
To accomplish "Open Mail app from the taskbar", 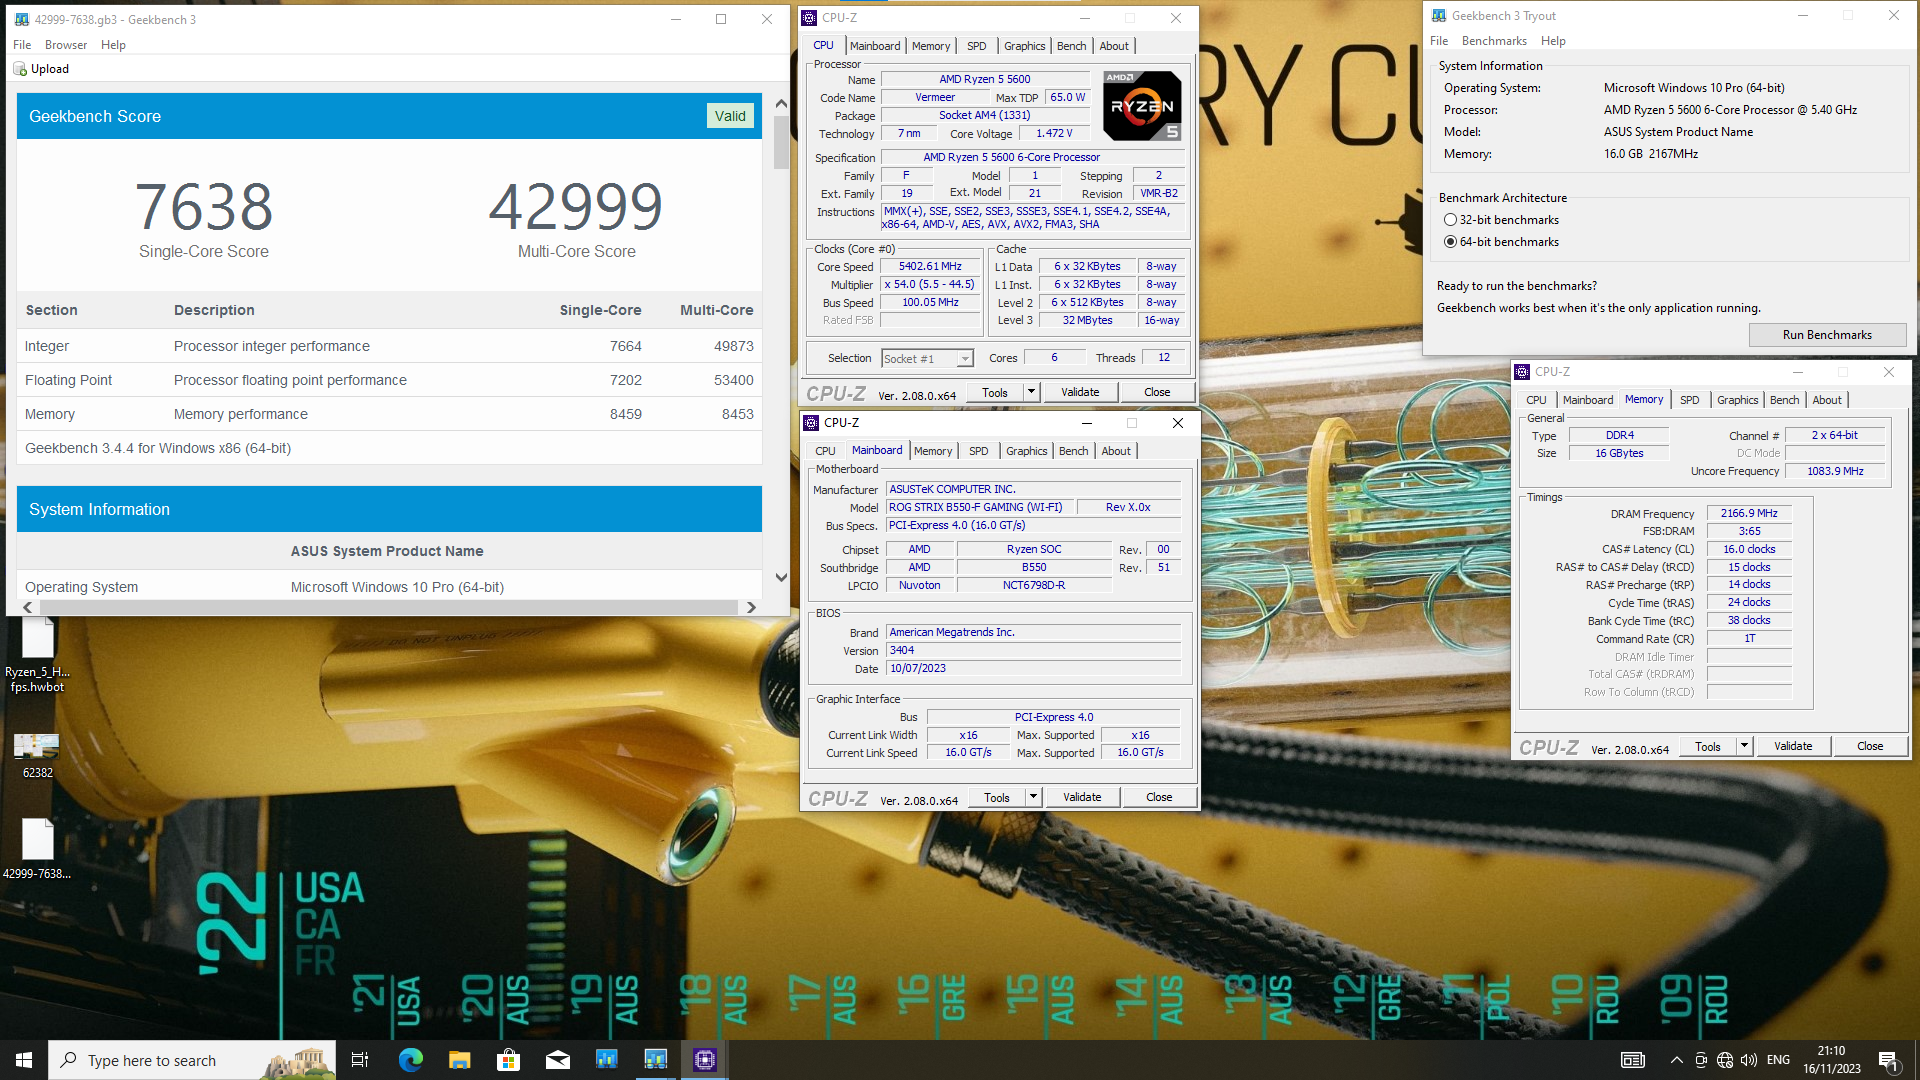I will tap(557, 1060).
